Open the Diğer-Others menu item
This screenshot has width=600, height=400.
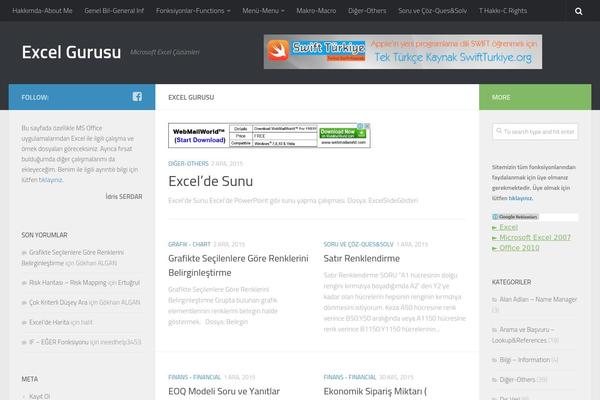[367, 11]
